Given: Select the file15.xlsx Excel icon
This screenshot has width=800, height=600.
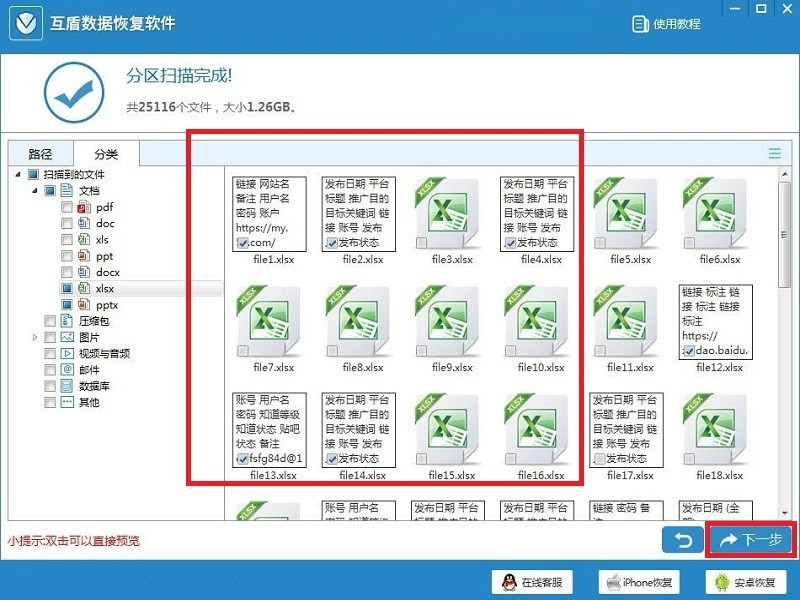Looking at the screenshot, I should click(x=447, y=430).
